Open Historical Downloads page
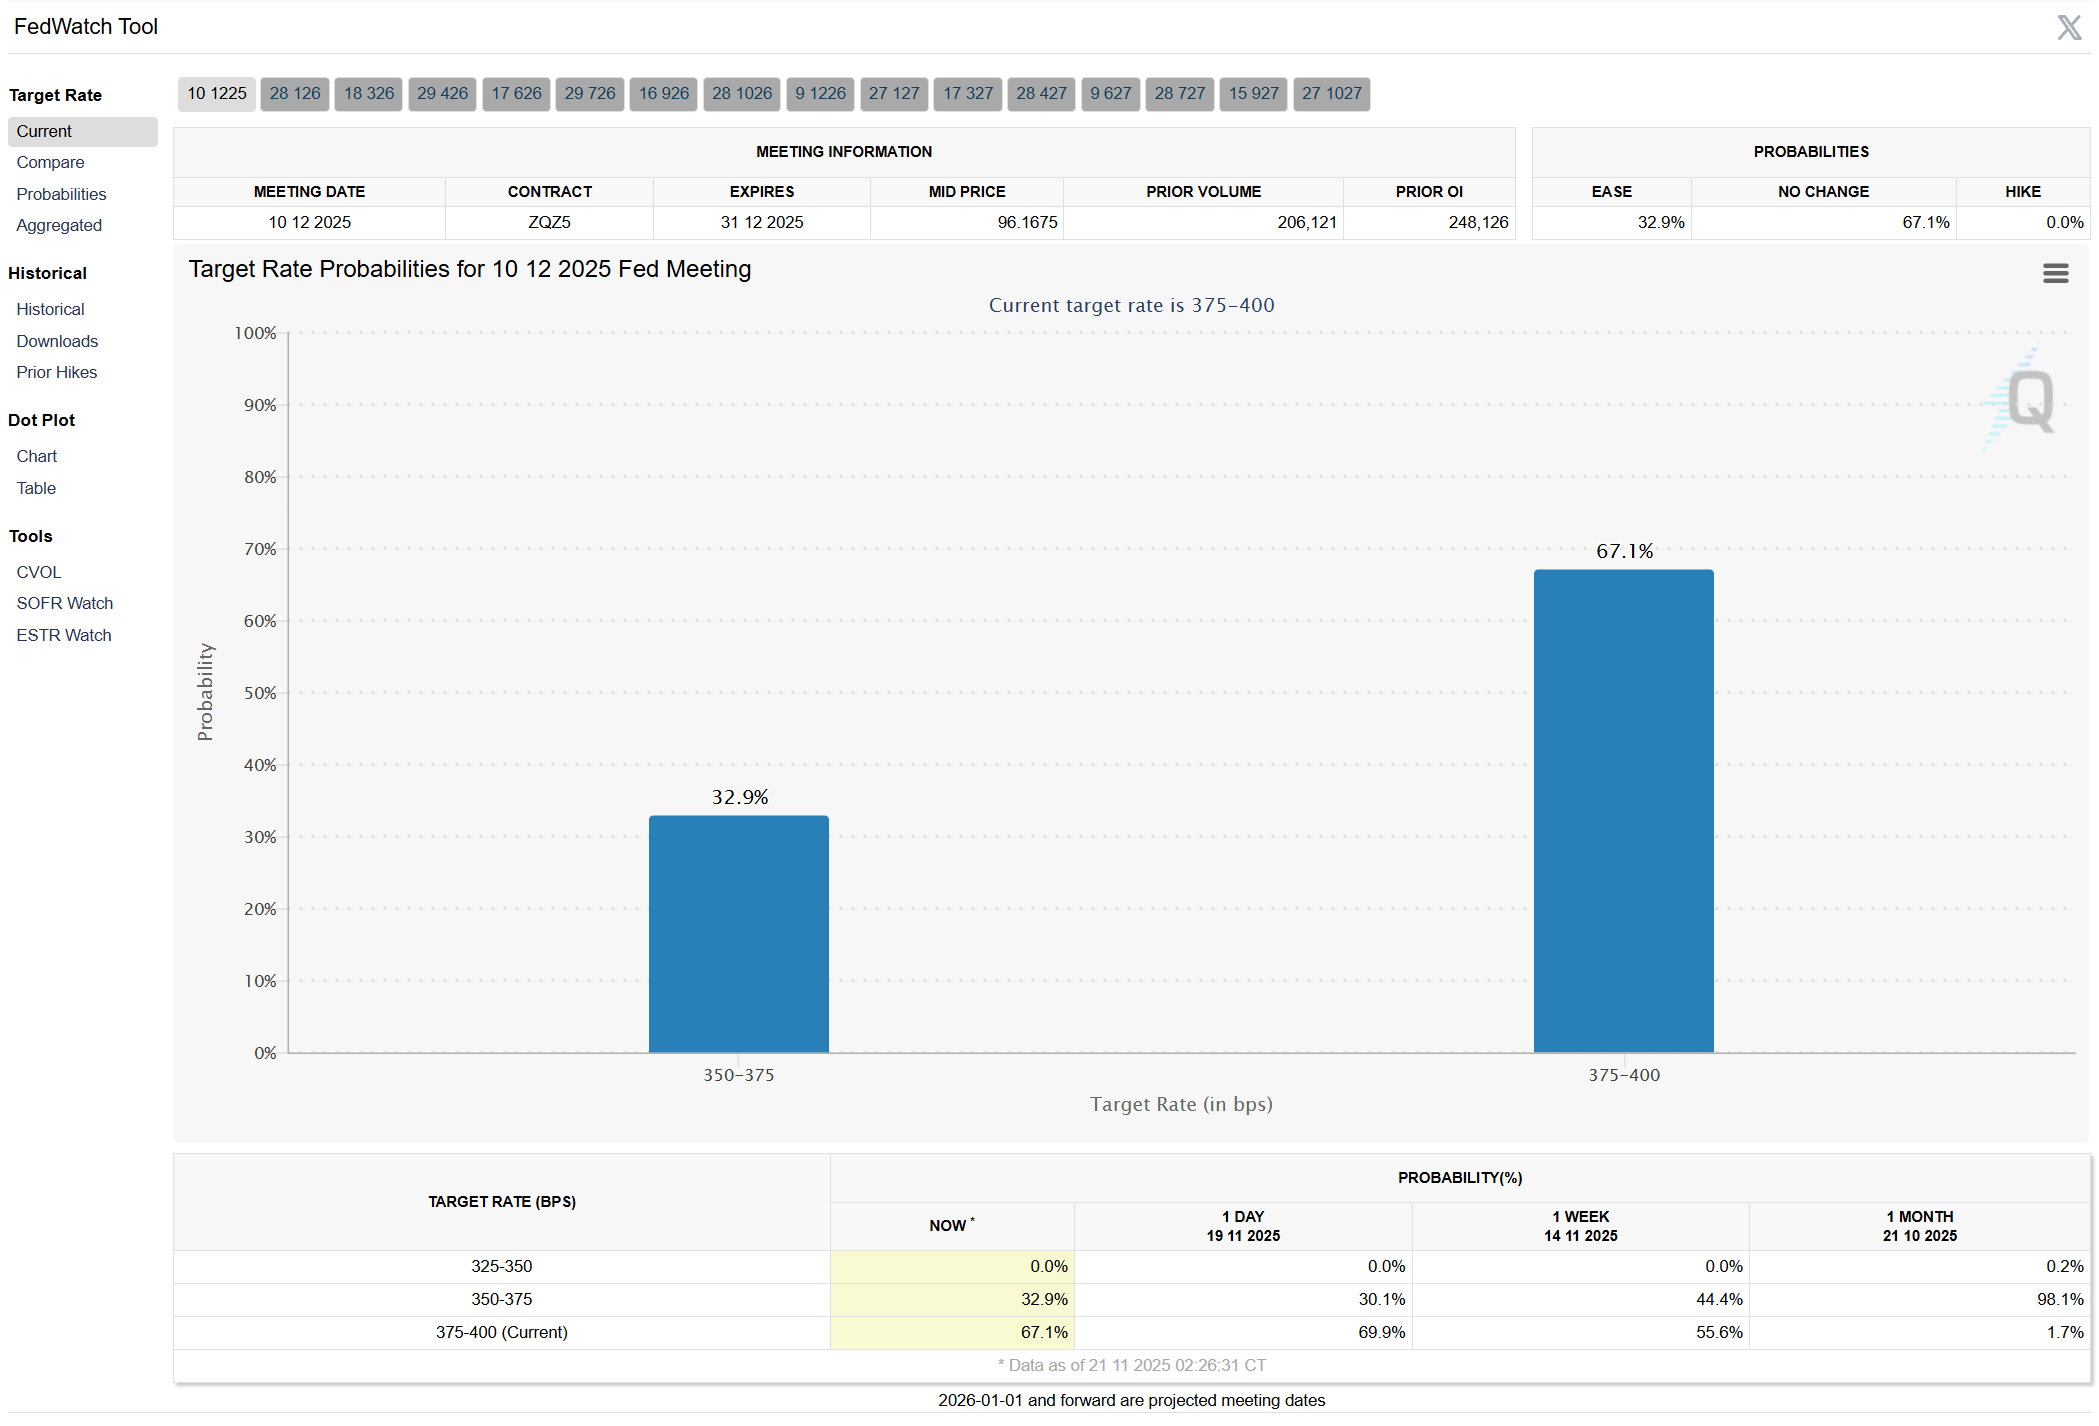 57,341
